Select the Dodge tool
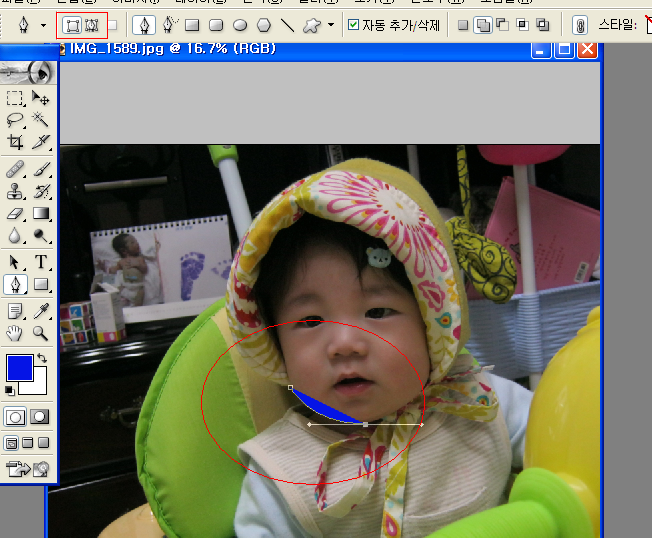The height and width of the screenshot is (538, 652). 41,236
